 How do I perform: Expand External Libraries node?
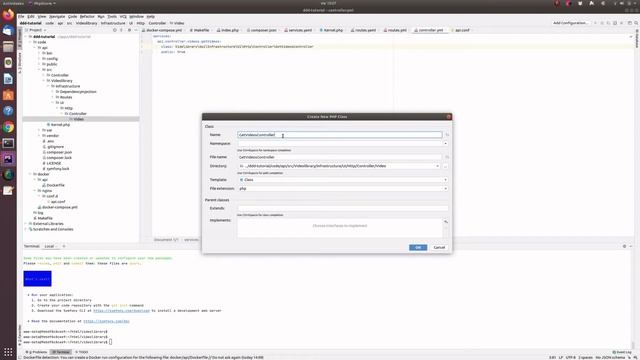coord(26,224)
